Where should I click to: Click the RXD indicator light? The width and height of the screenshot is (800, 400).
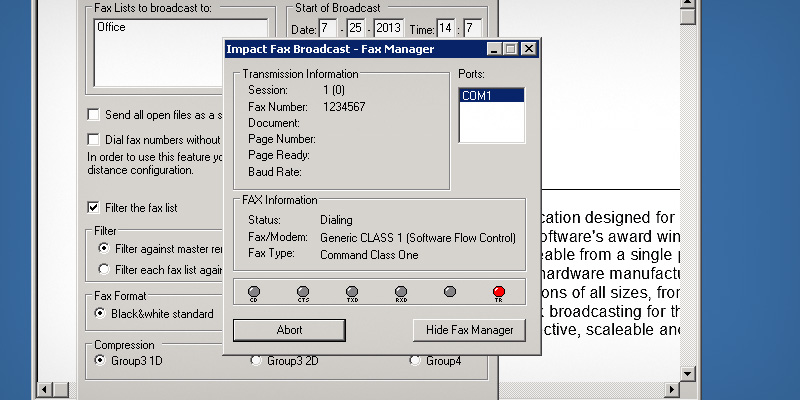(x=401, y=291)
